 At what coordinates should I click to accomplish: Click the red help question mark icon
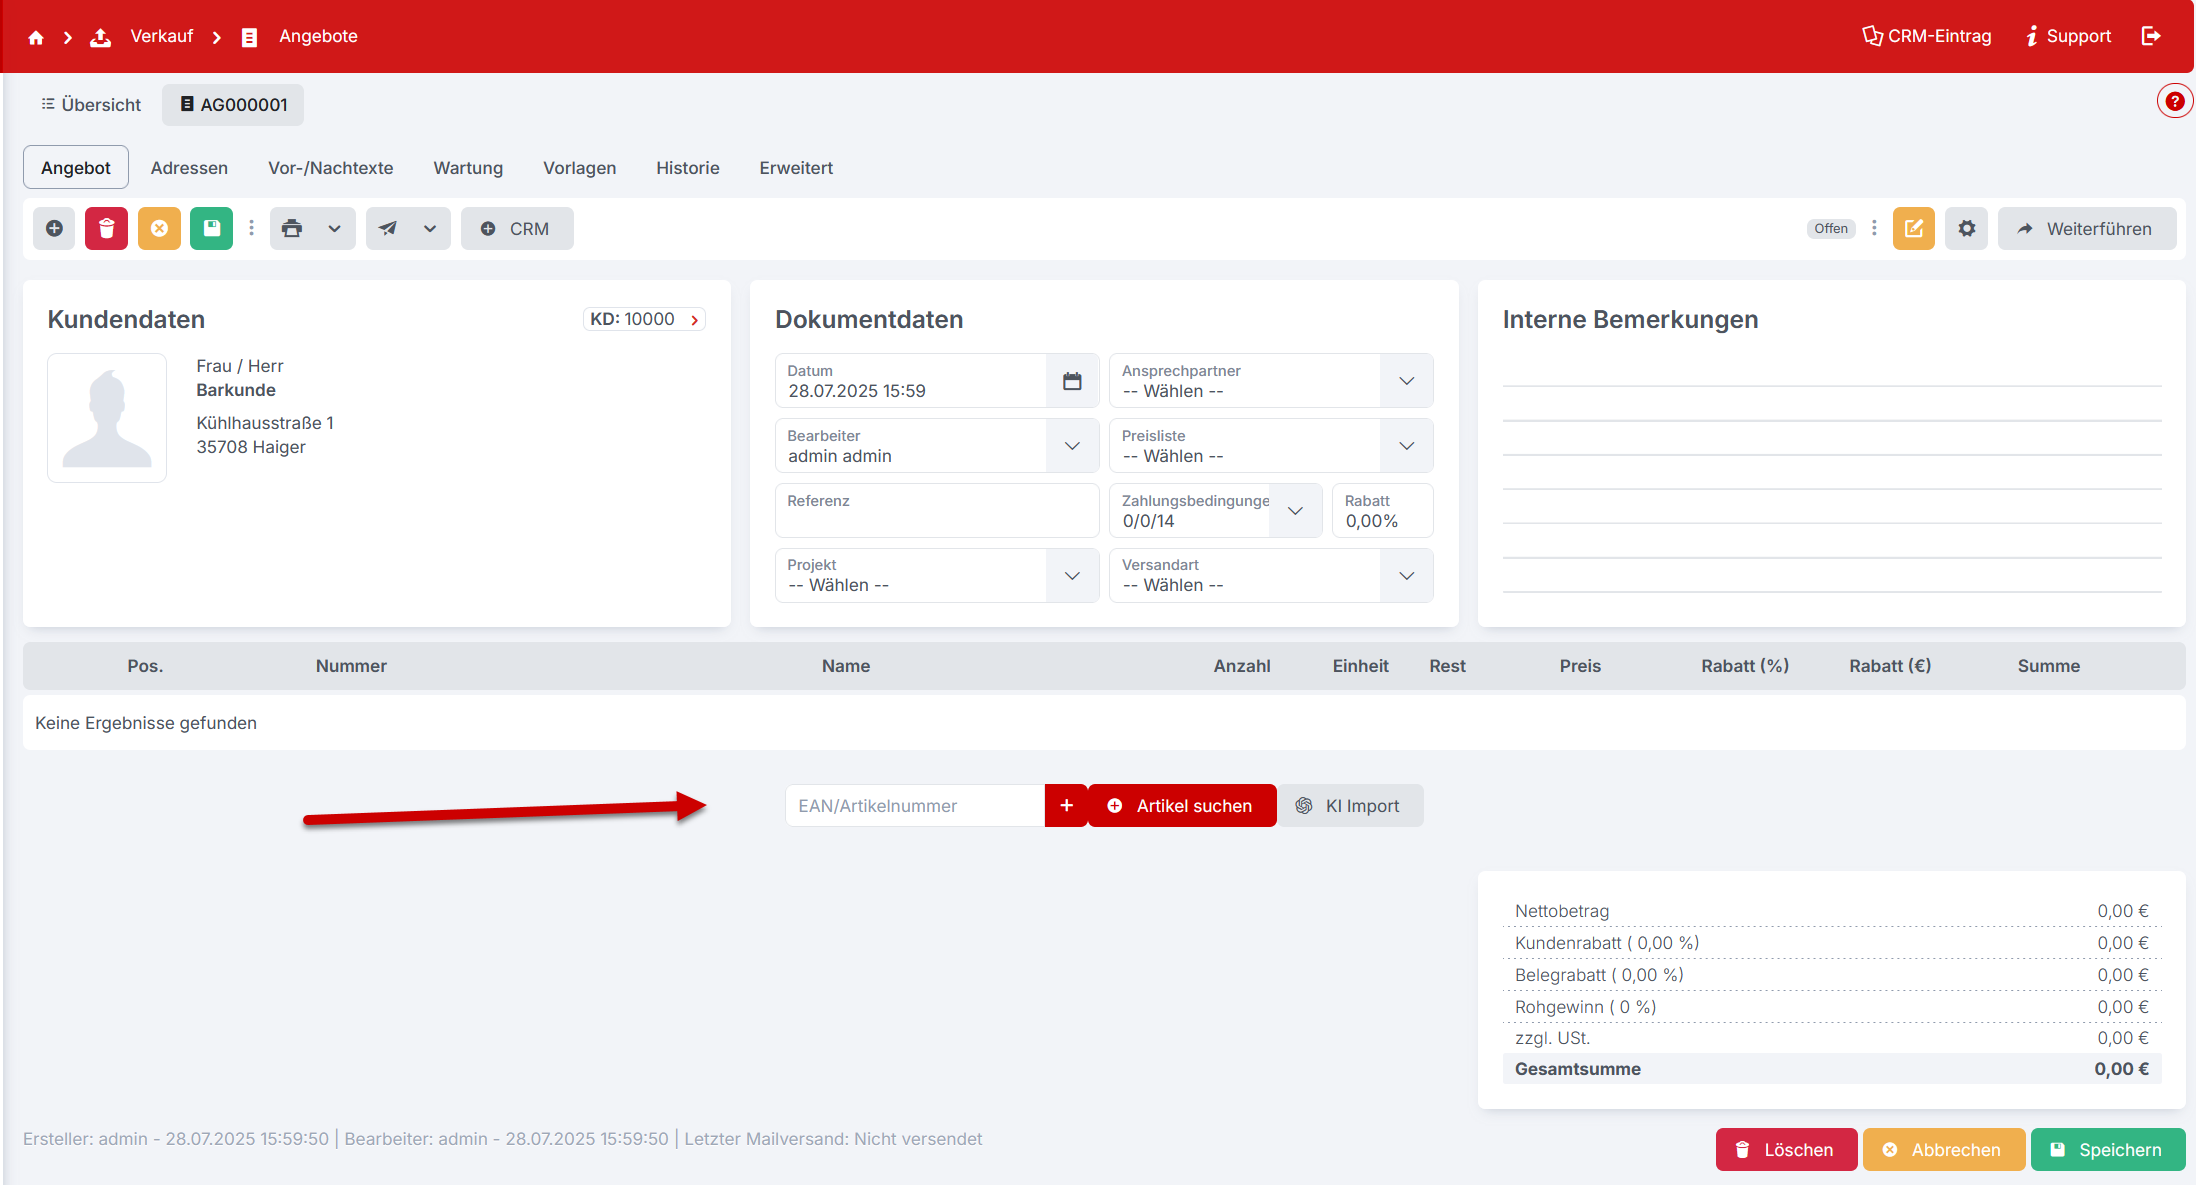[x=2174, y=102]
